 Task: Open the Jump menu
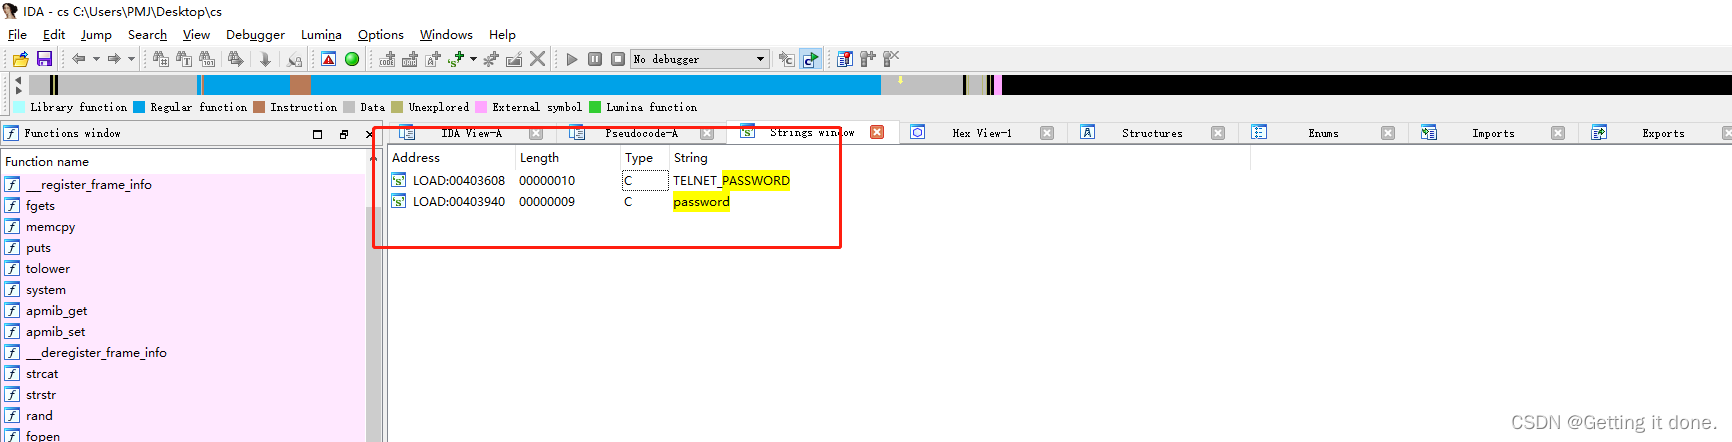click(96, 34)
